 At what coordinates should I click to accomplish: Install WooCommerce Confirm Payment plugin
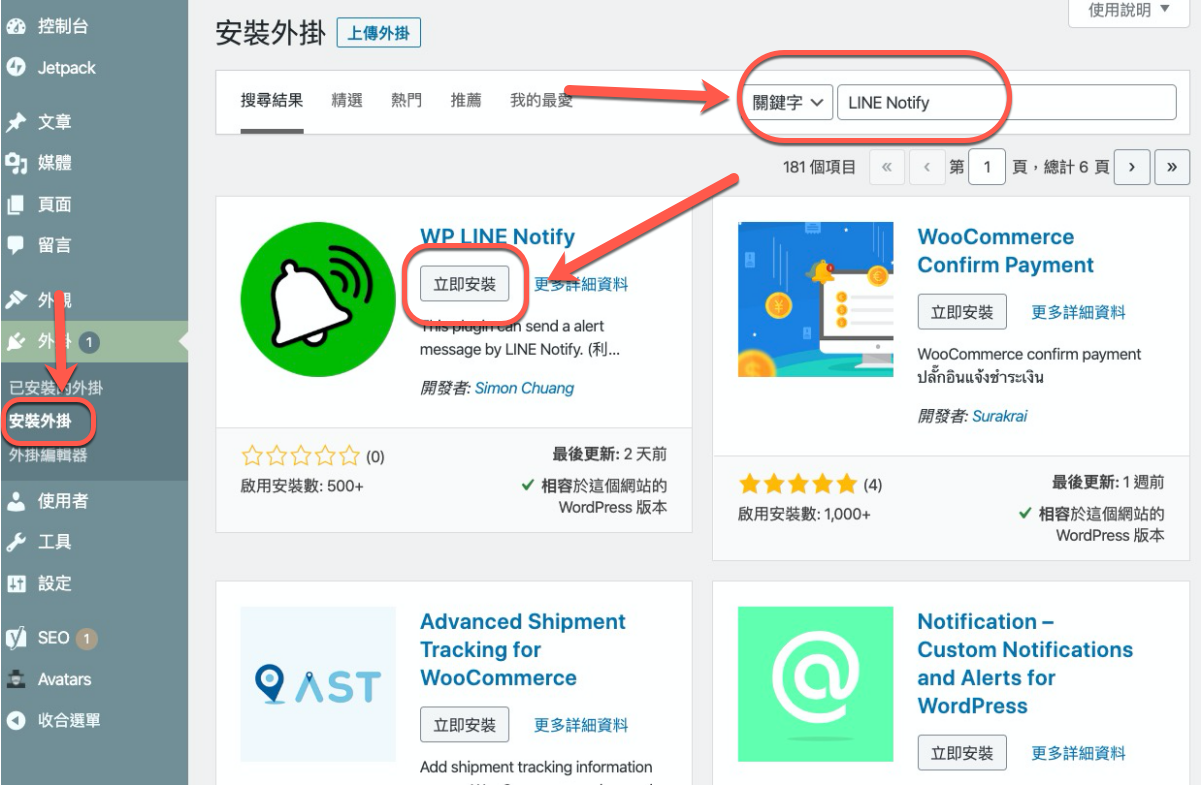pyautogui.click(x=962, y=312)
